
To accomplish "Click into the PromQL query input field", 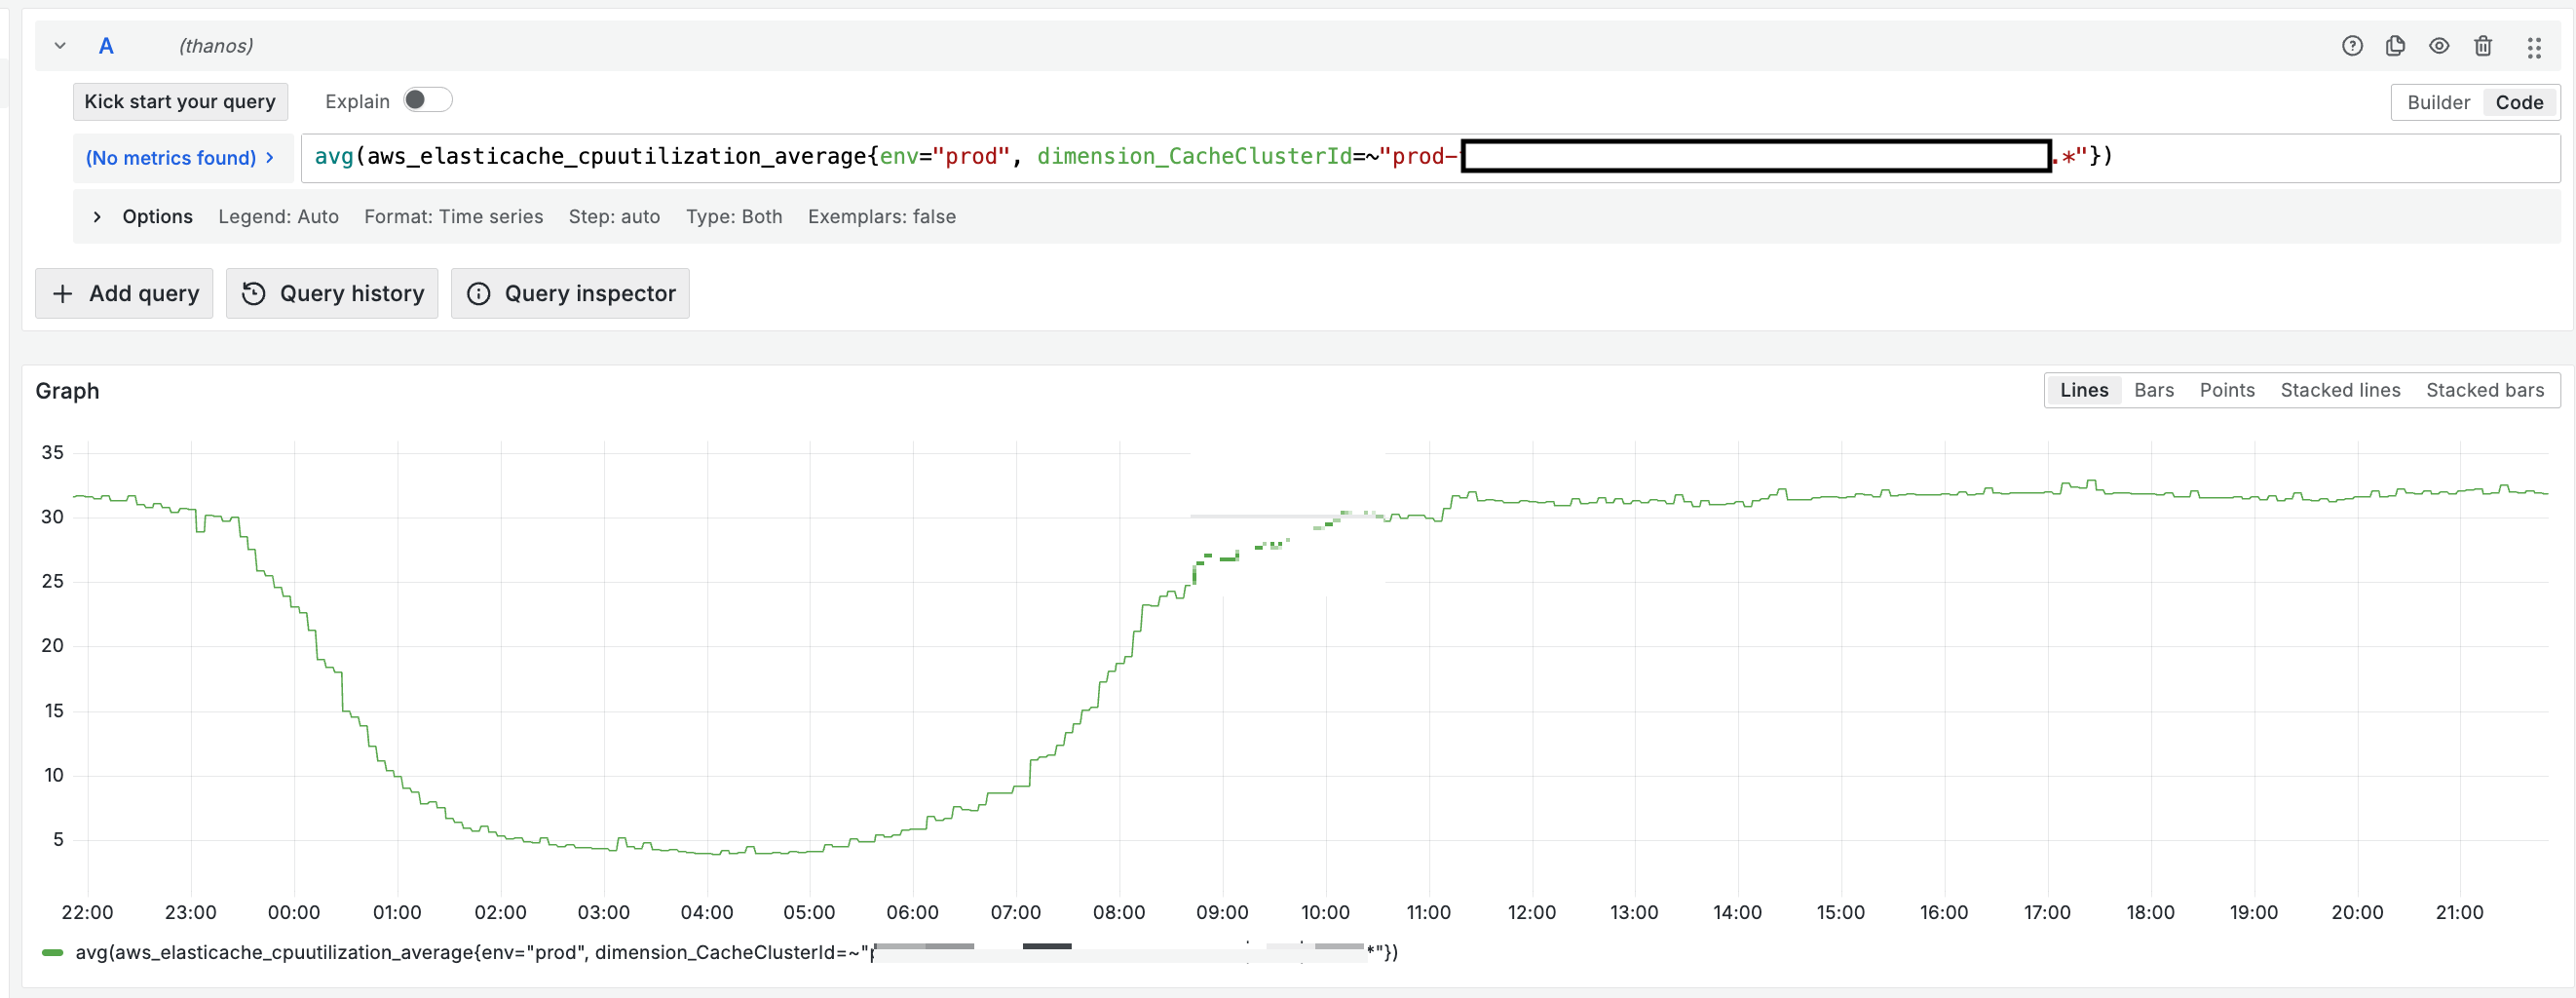I will point(1430,158).
